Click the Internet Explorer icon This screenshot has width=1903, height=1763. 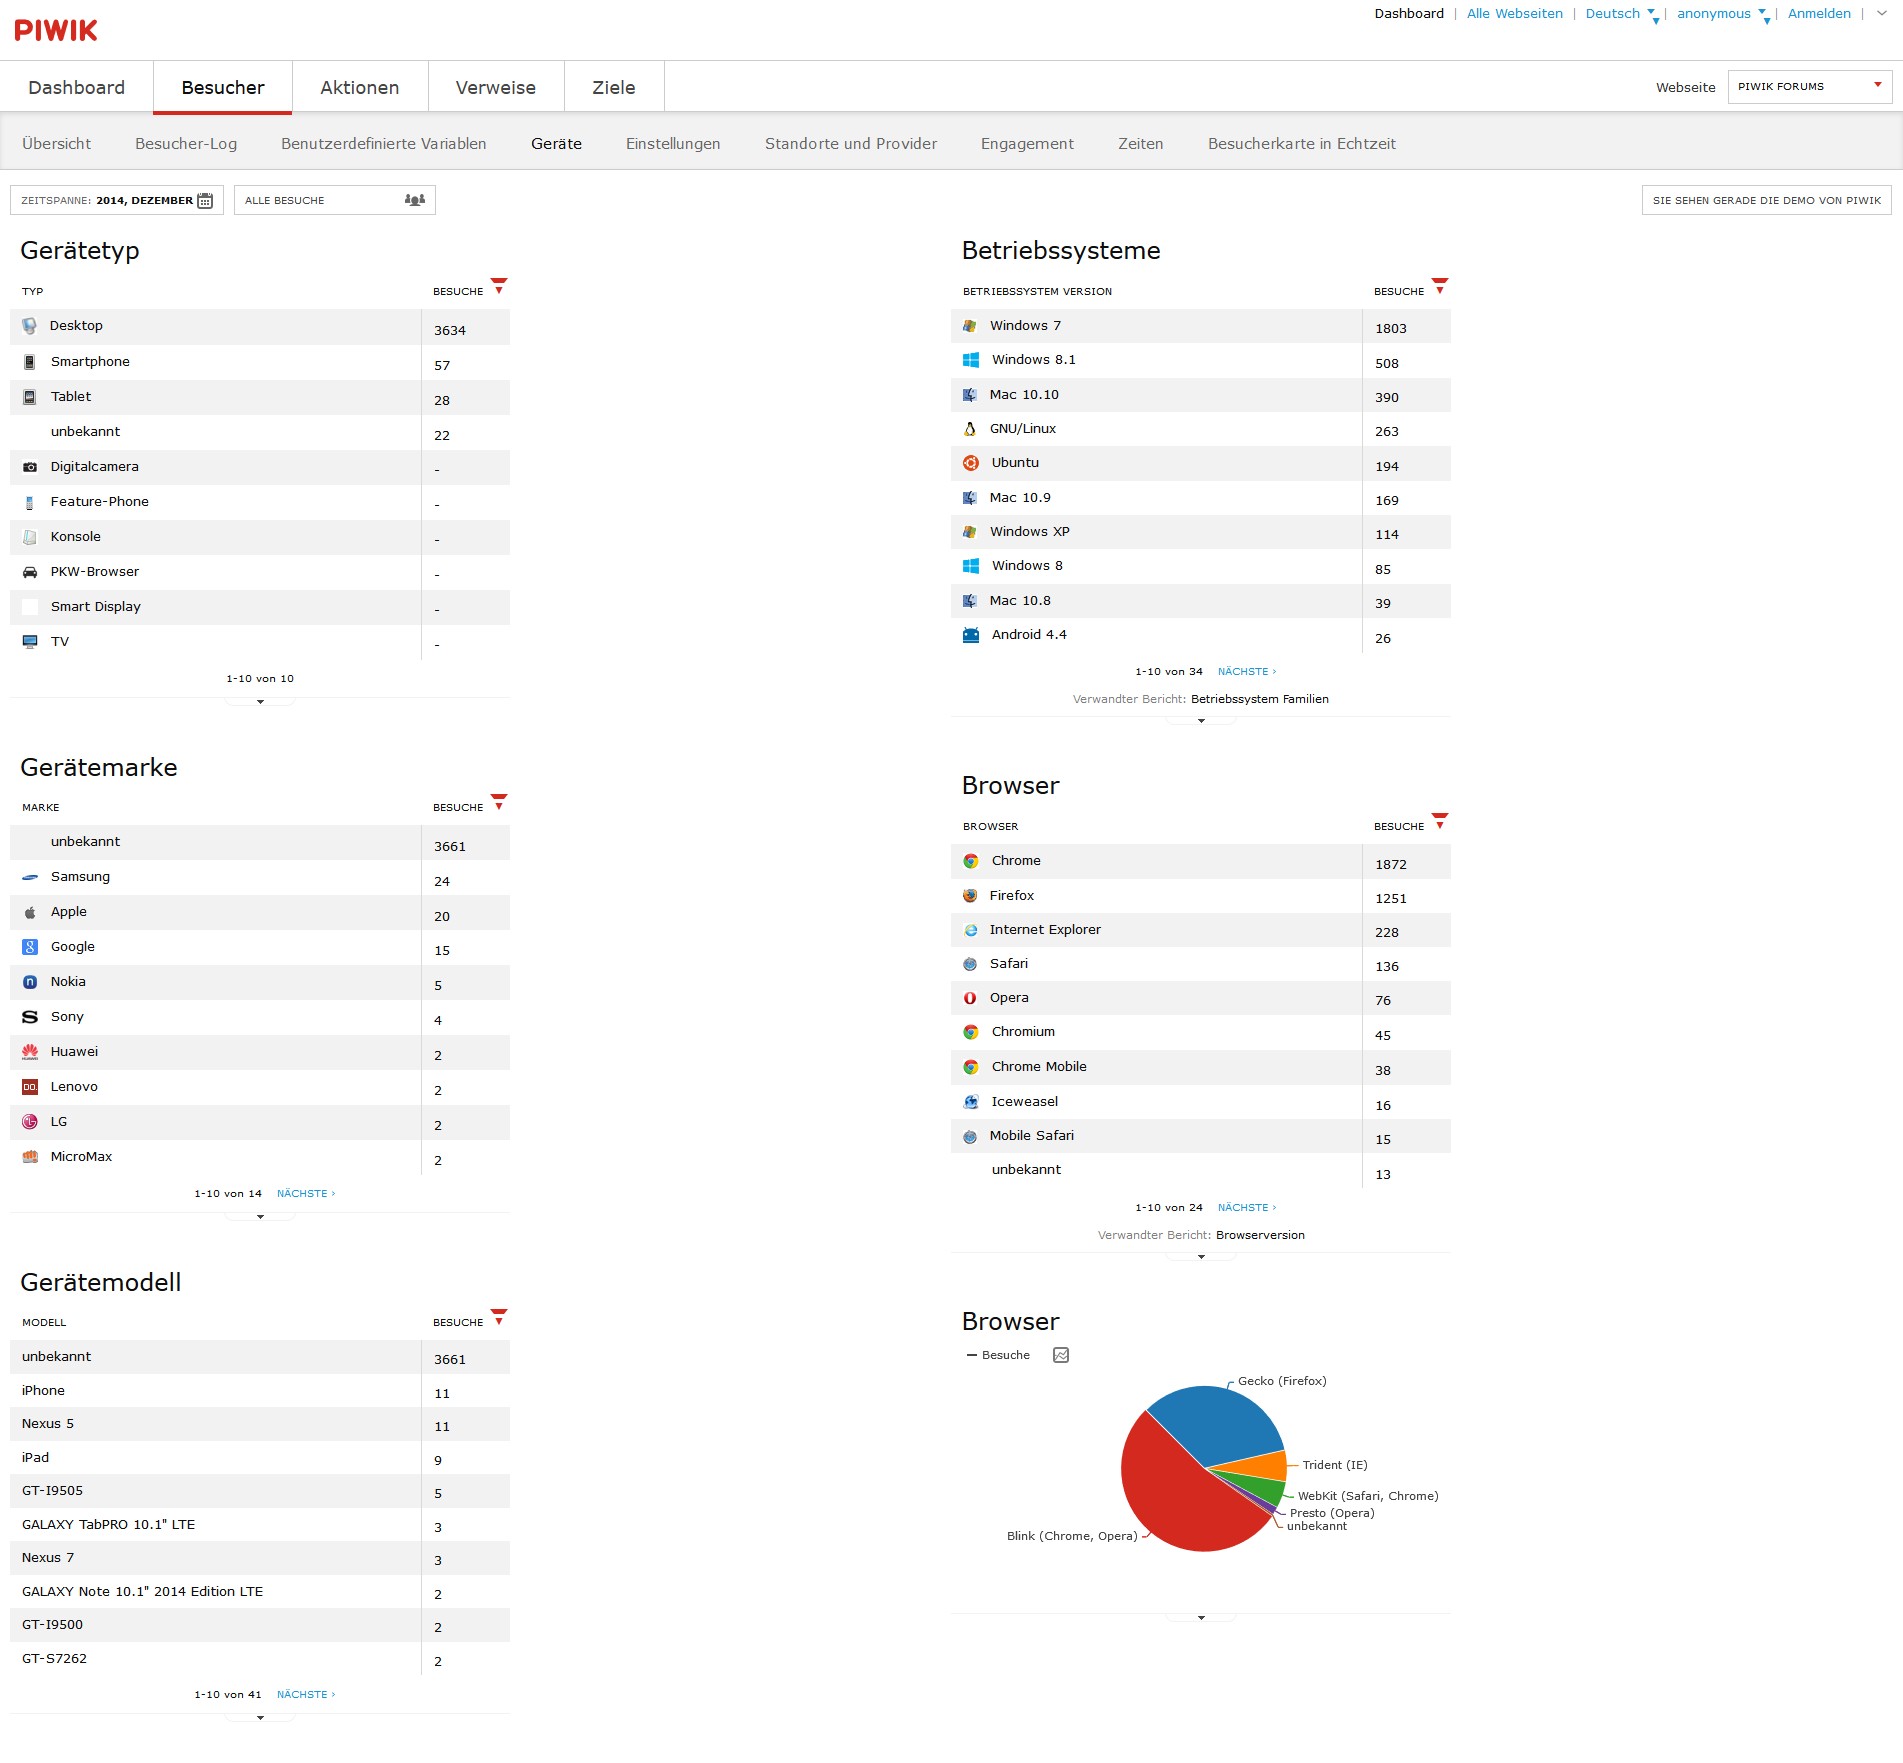pyautogui.click(x=970, y=930)
